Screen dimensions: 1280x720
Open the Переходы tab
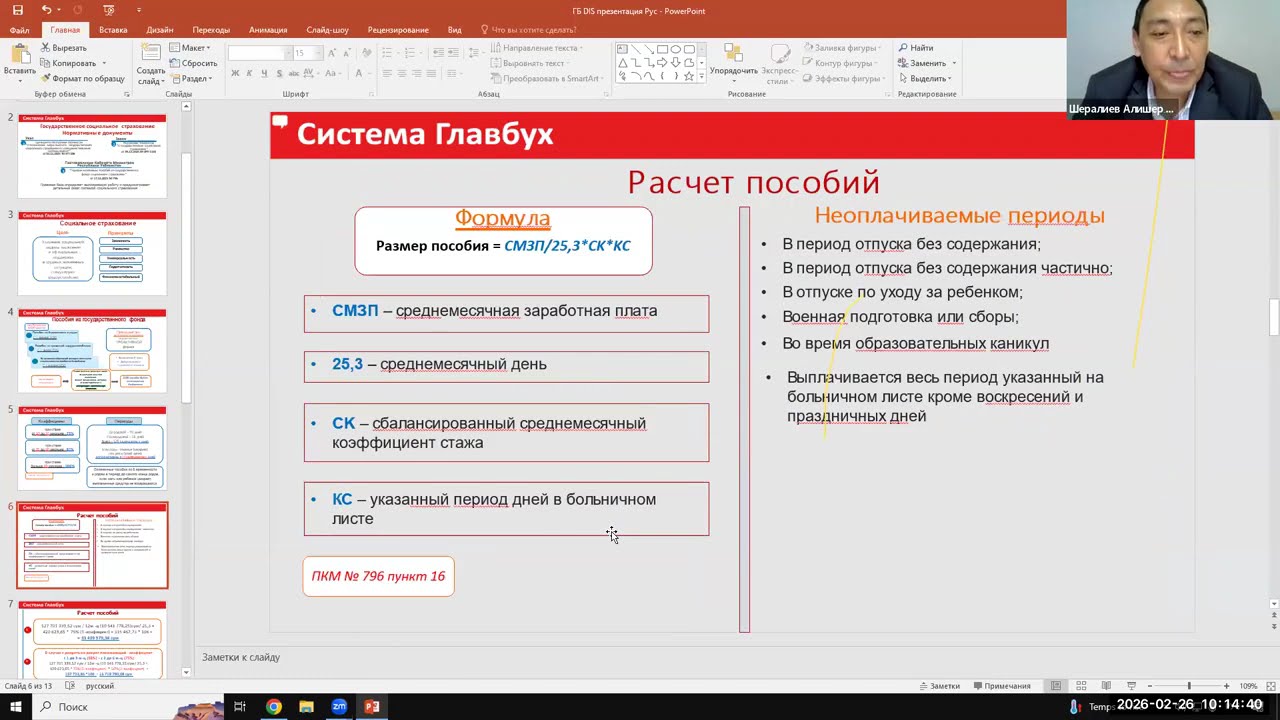click(x=211, y=30)
